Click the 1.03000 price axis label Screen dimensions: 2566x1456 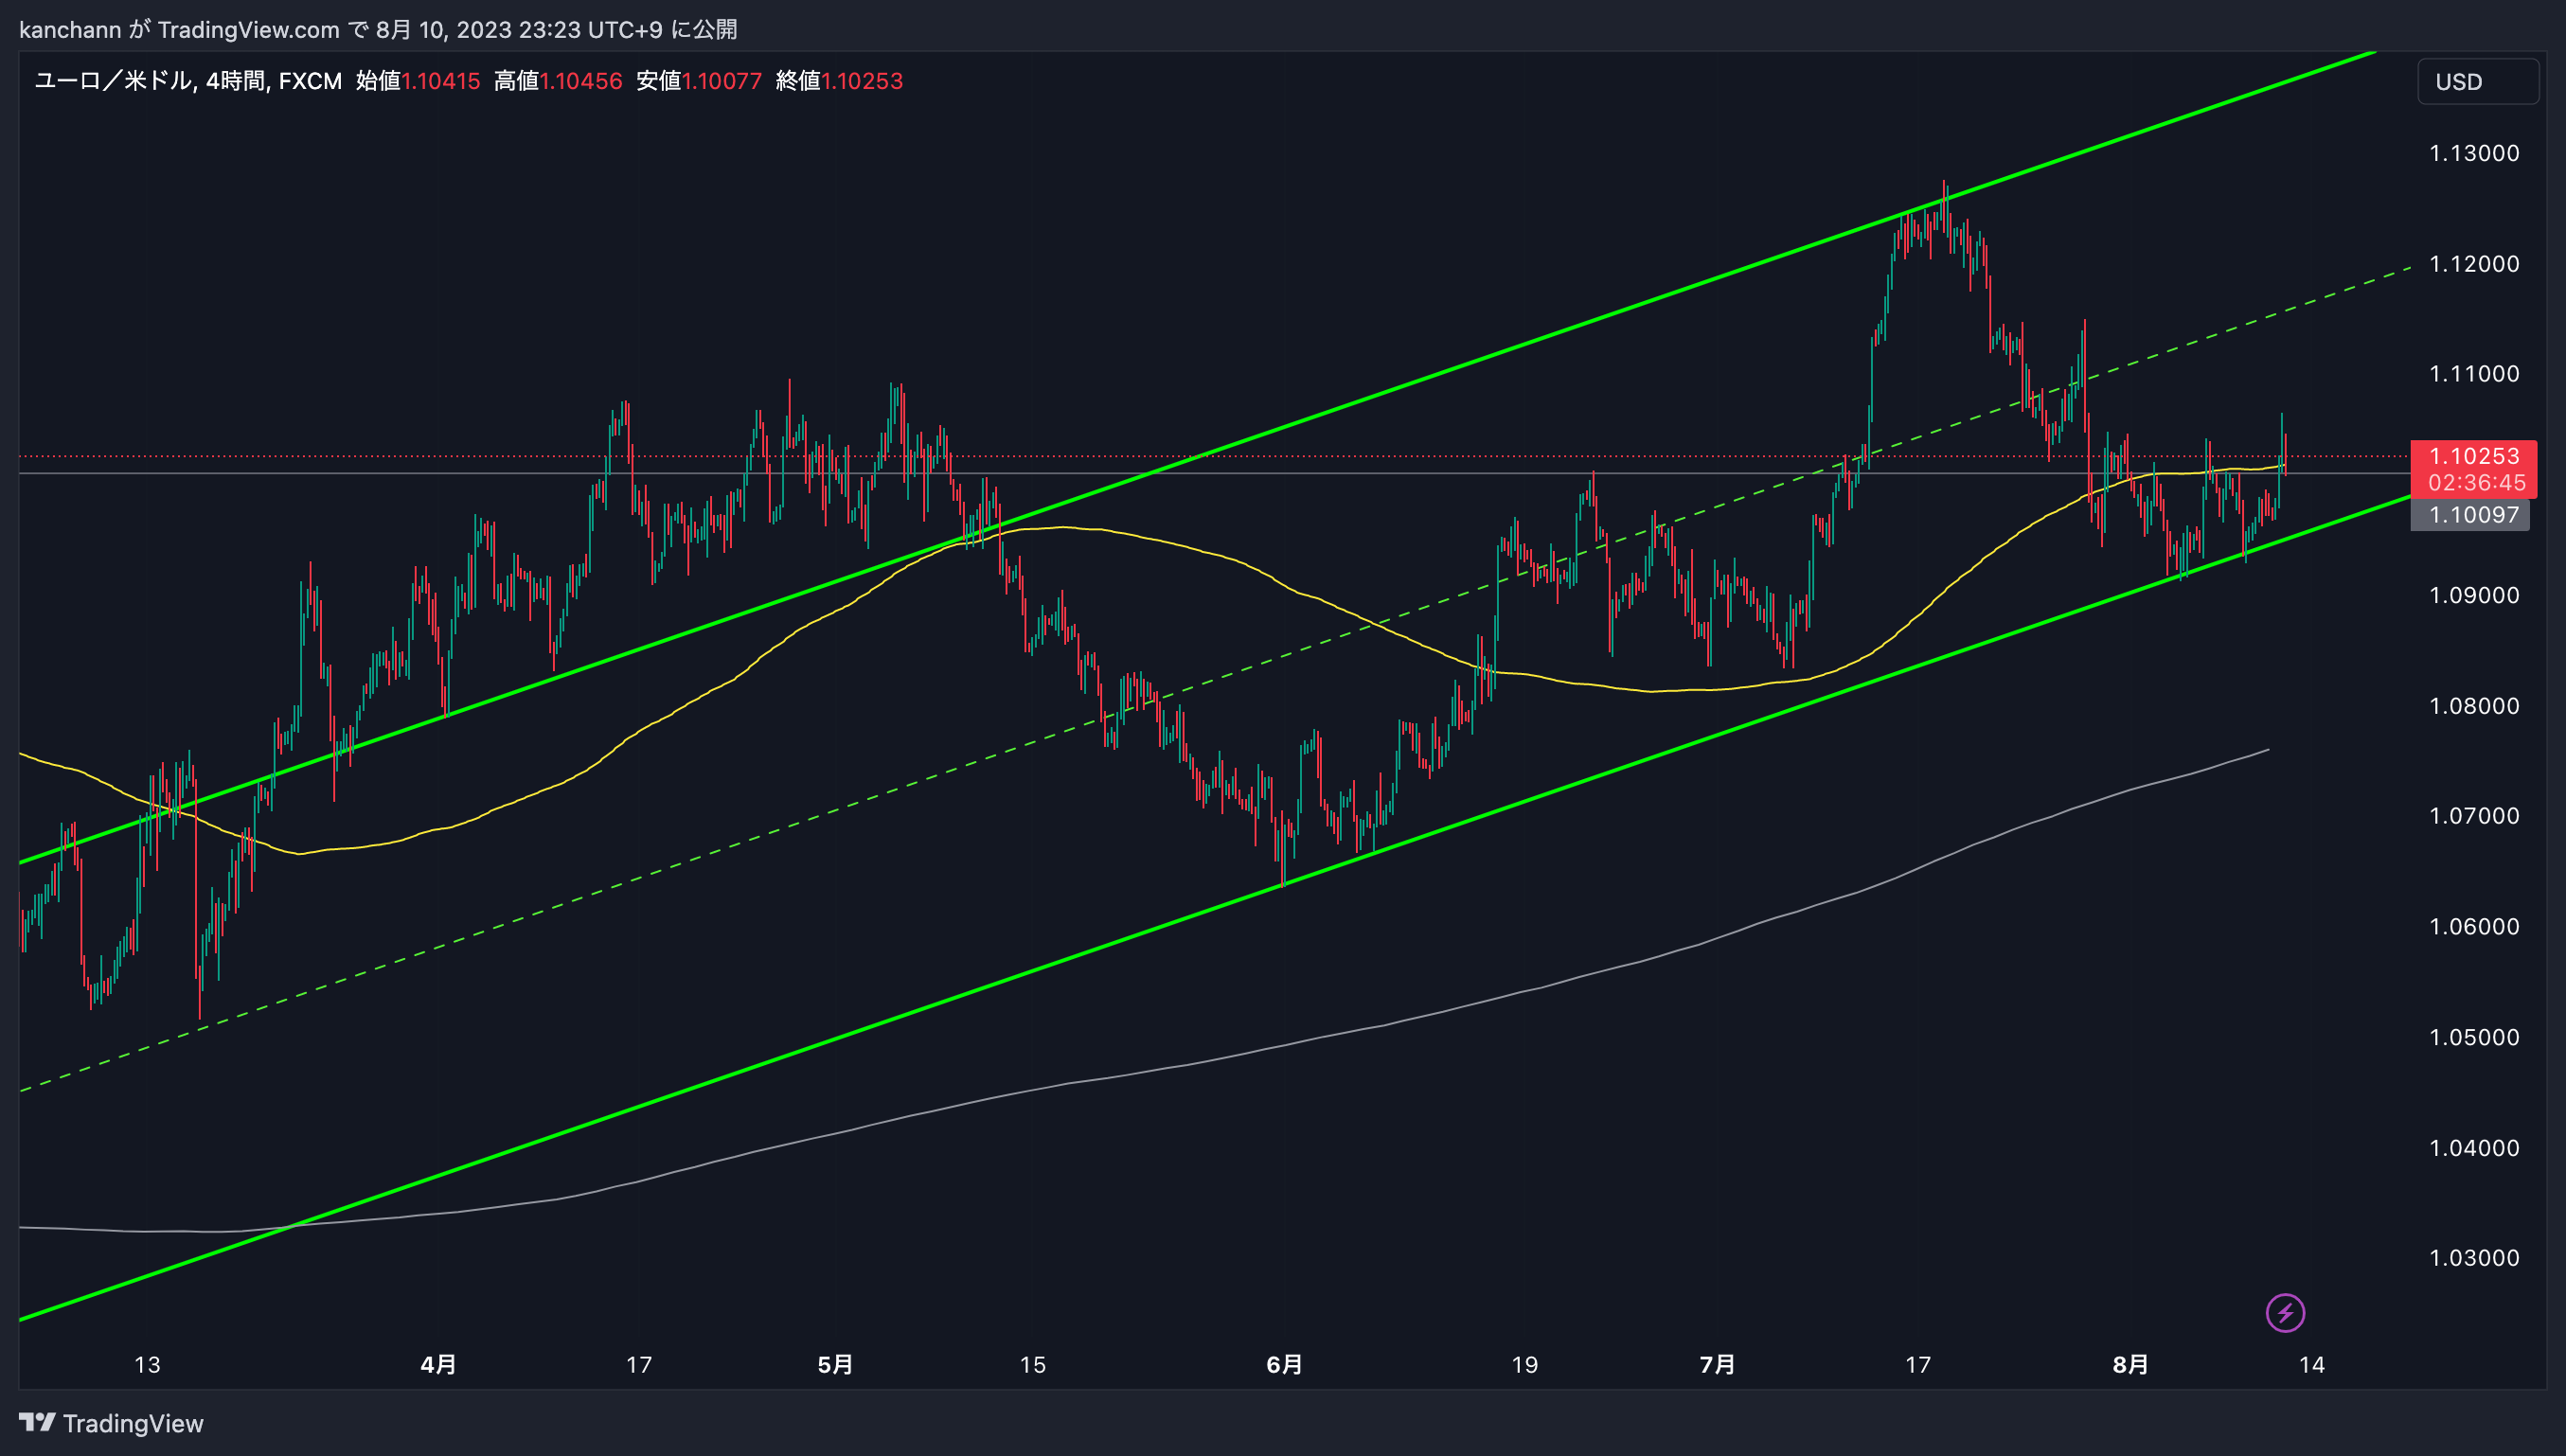point(2474,1258)
